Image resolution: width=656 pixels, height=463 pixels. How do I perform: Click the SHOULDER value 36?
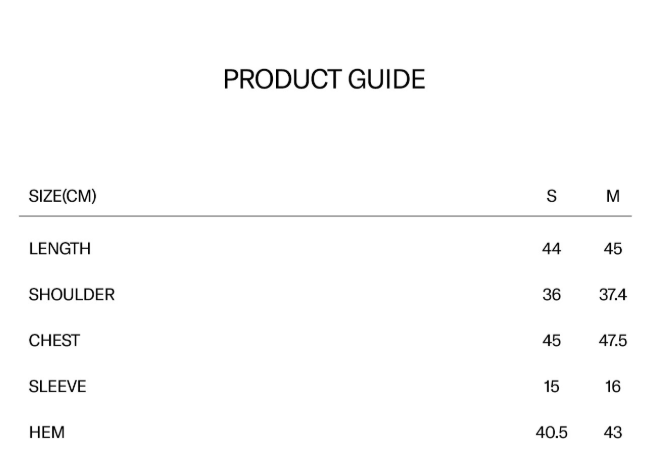[x=551, y=295]
